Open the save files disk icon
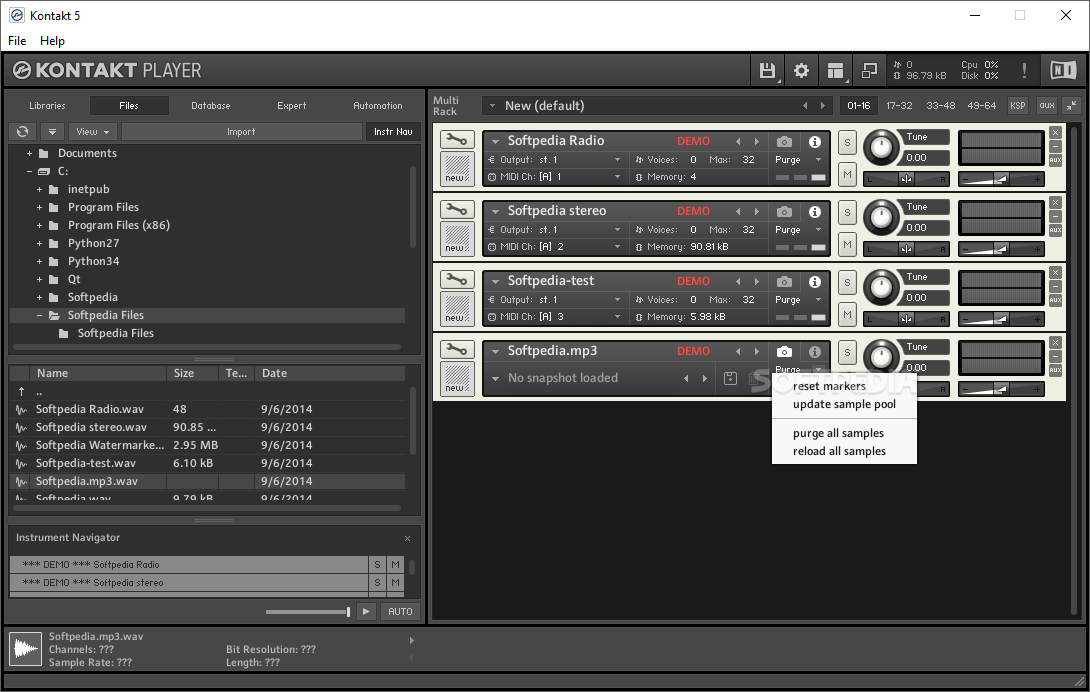Screen dimensions: 1090x692 point(767,70)
